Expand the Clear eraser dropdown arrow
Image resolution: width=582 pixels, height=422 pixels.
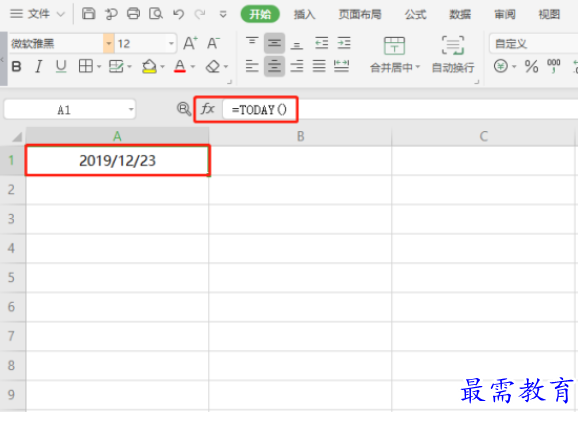[x=226, y=67]
